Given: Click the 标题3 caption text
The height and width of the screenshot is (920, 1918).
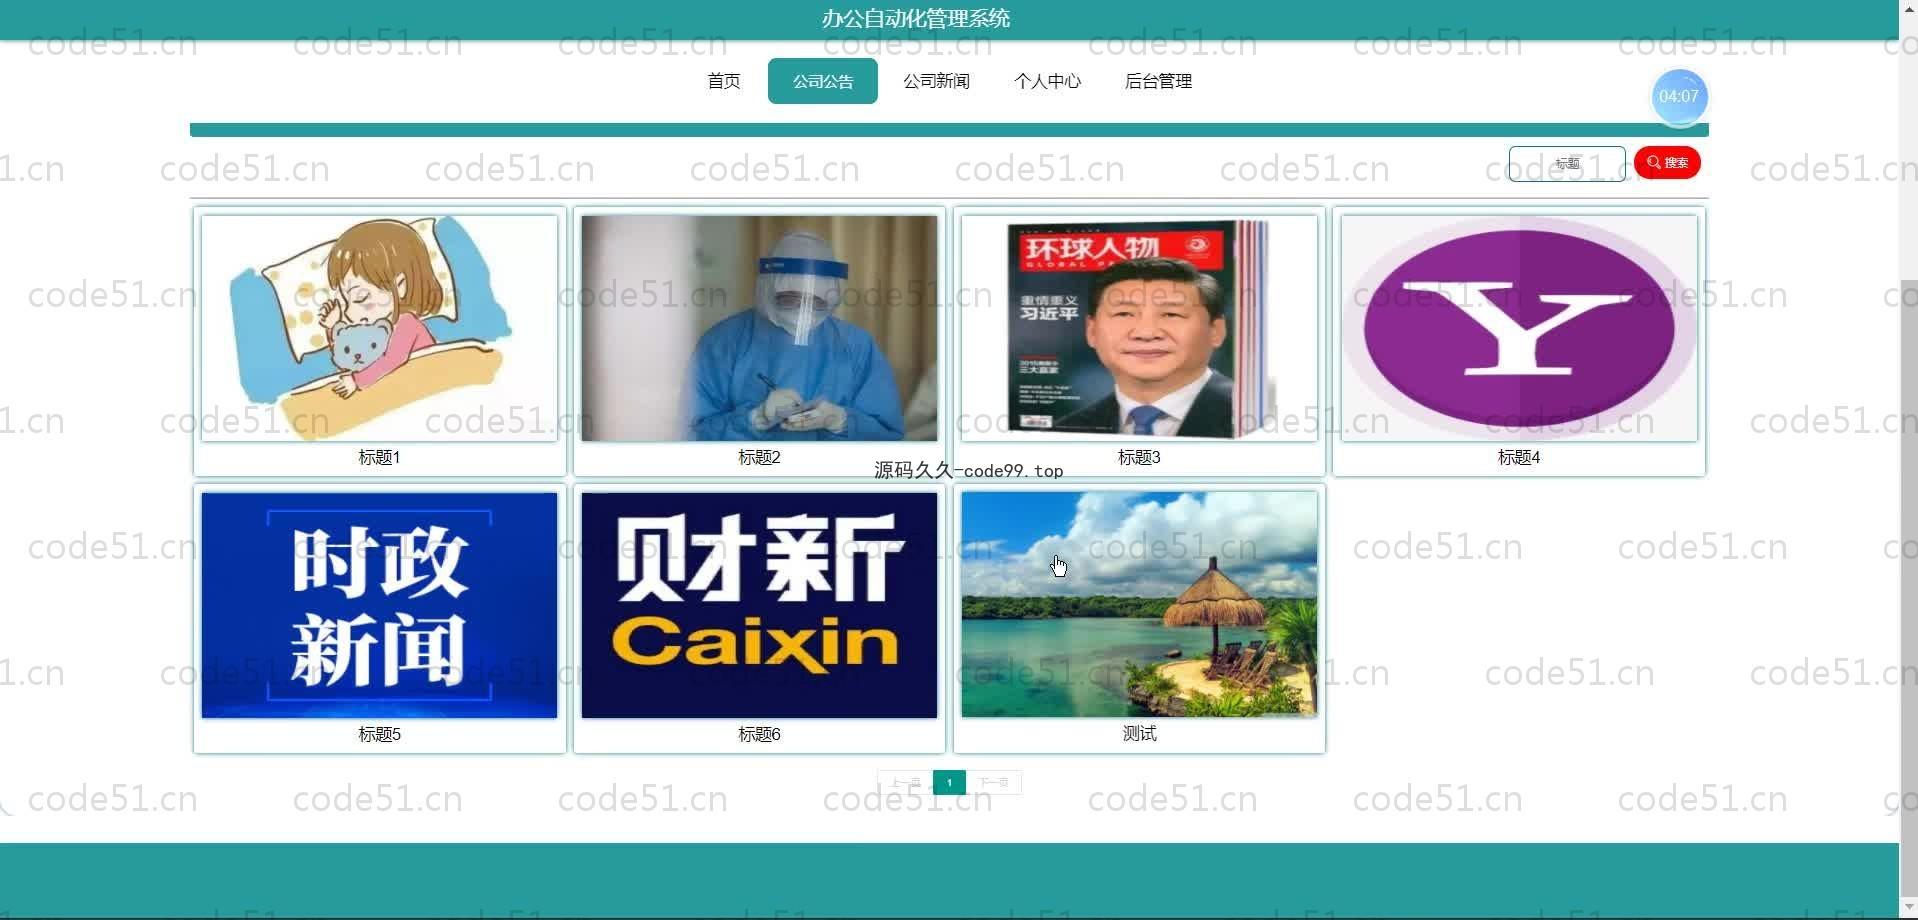Looking at the screenshot, I should click(1139, 457).
